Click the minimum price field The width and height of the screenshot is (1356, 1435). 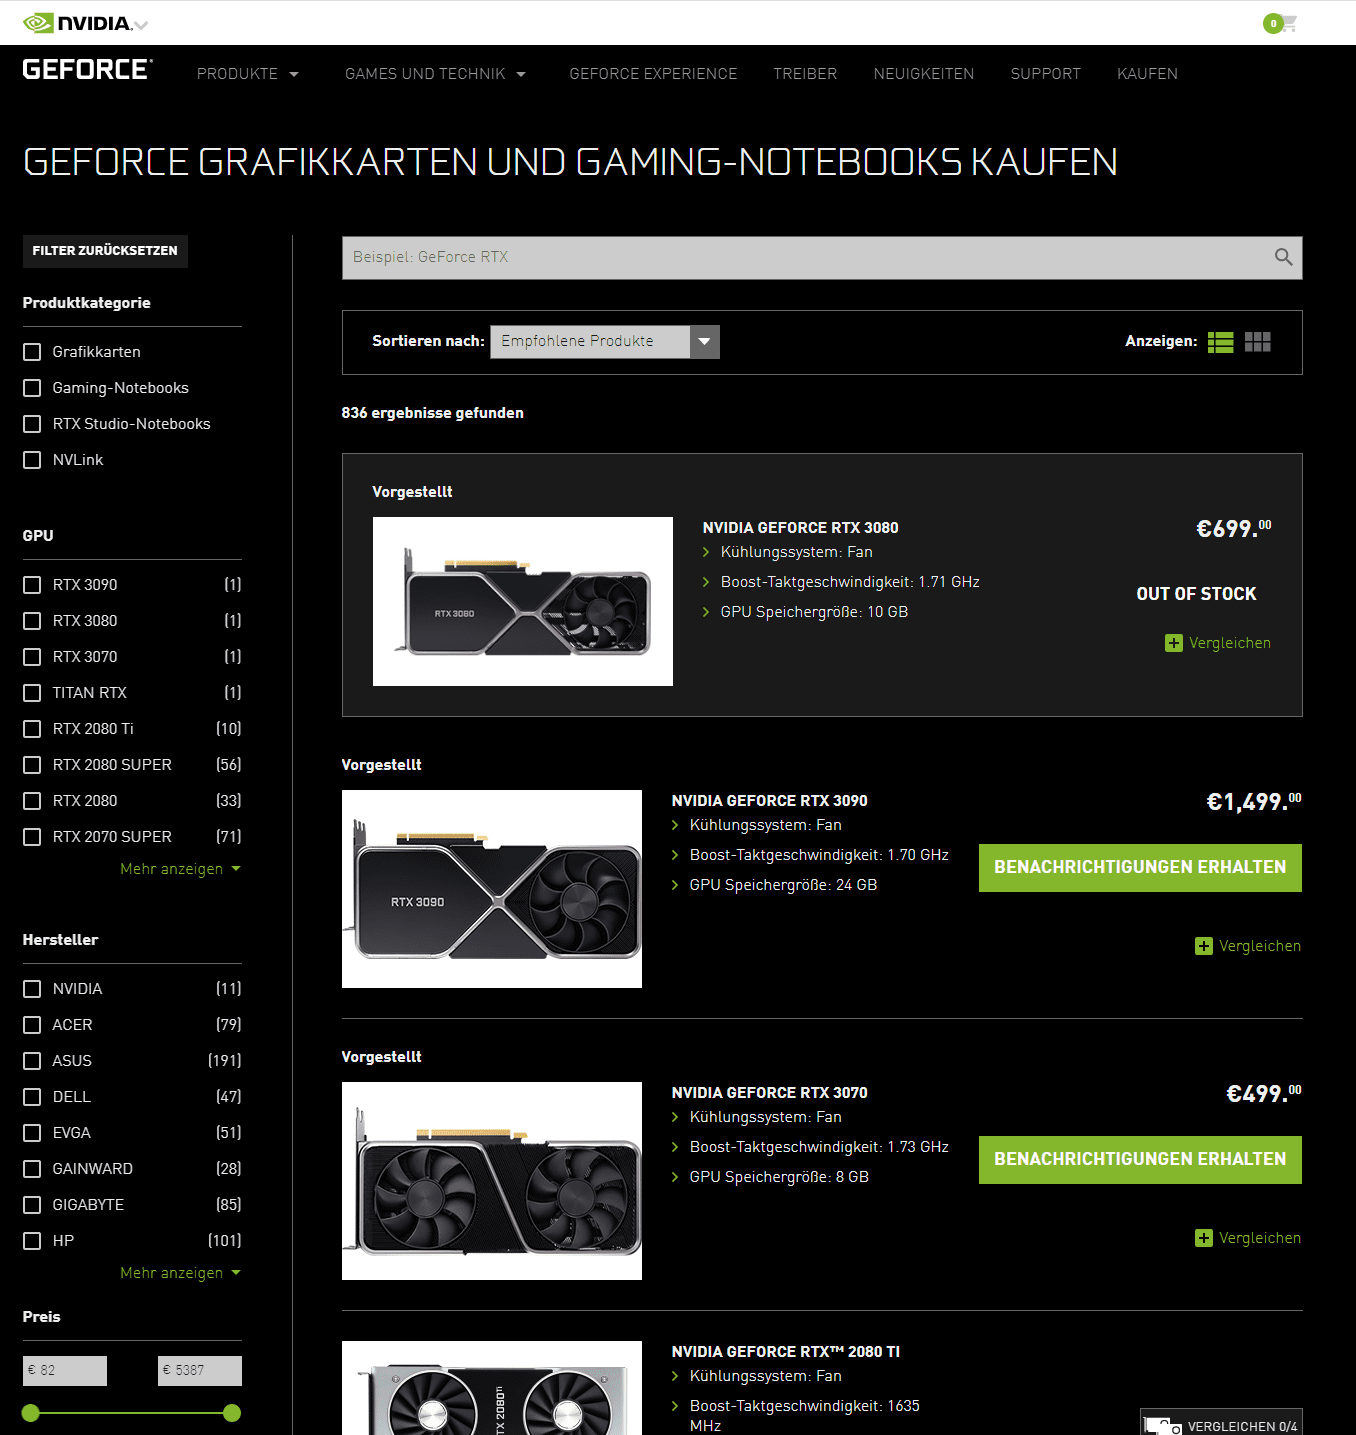(x=65, y=1371)
